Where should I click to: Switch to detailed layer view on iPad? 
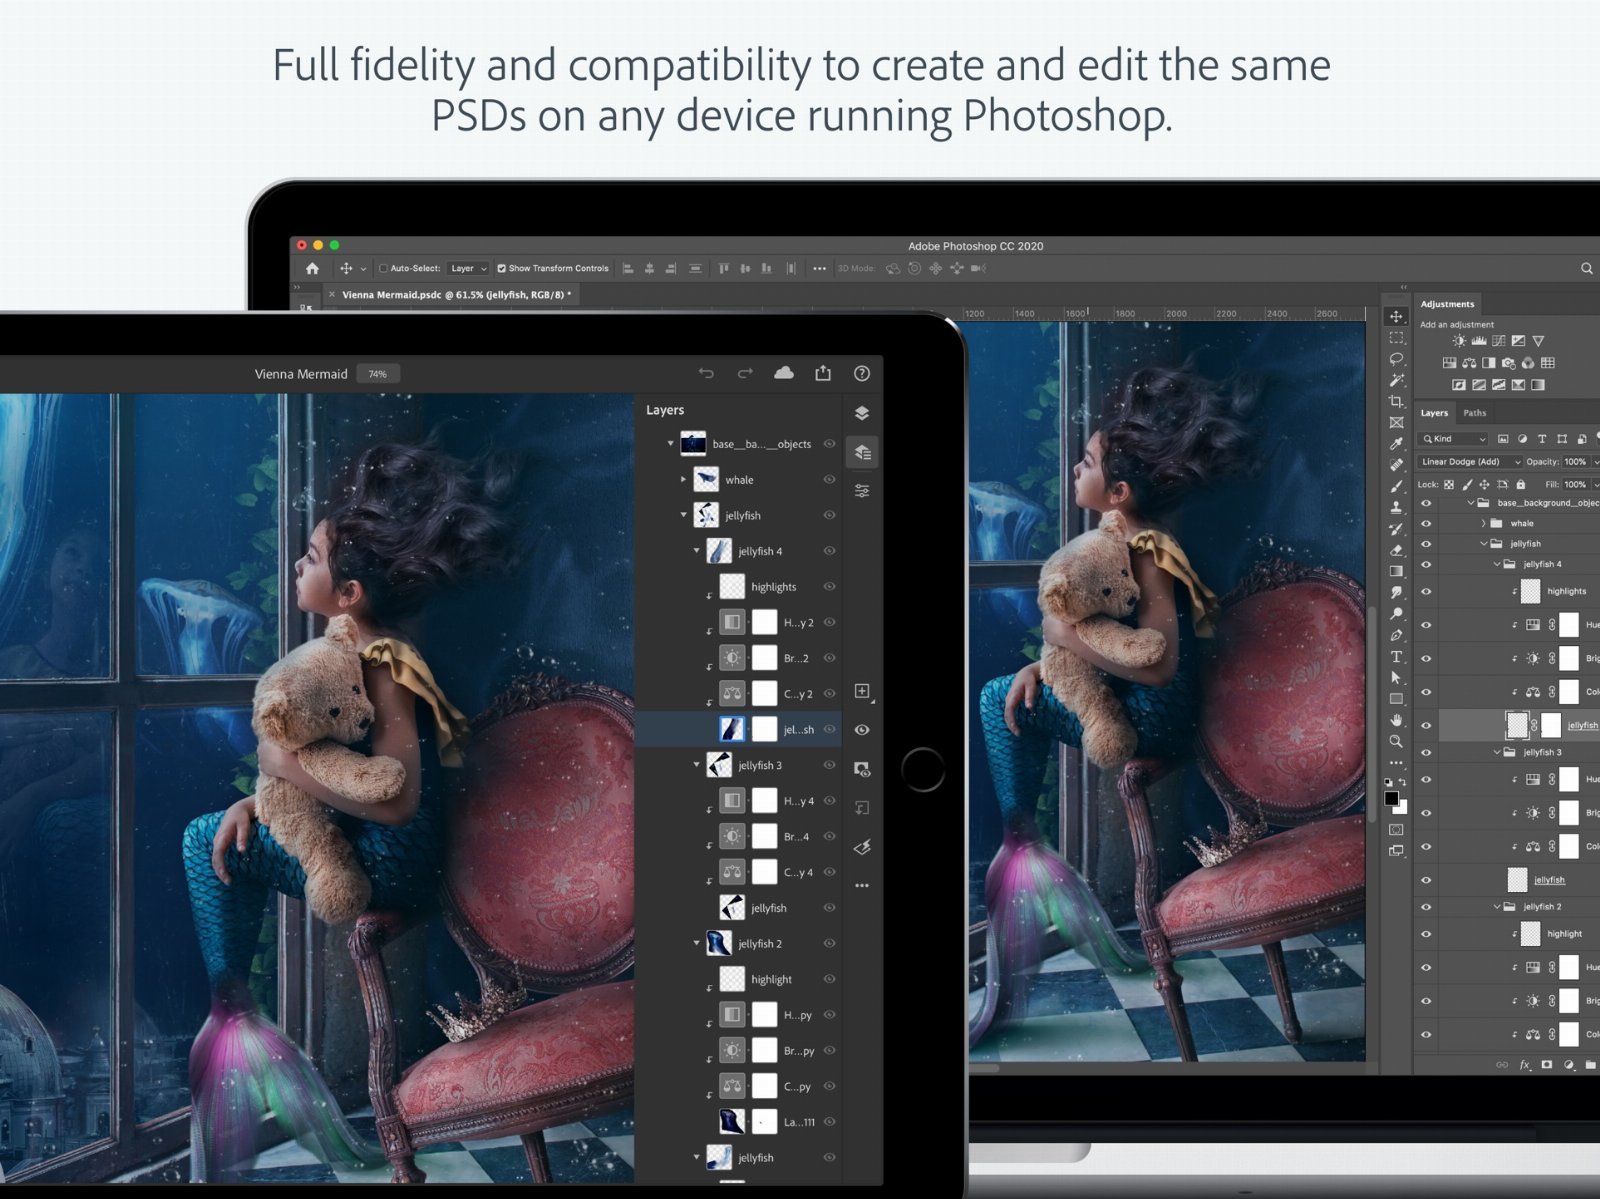tap(862, 452)
